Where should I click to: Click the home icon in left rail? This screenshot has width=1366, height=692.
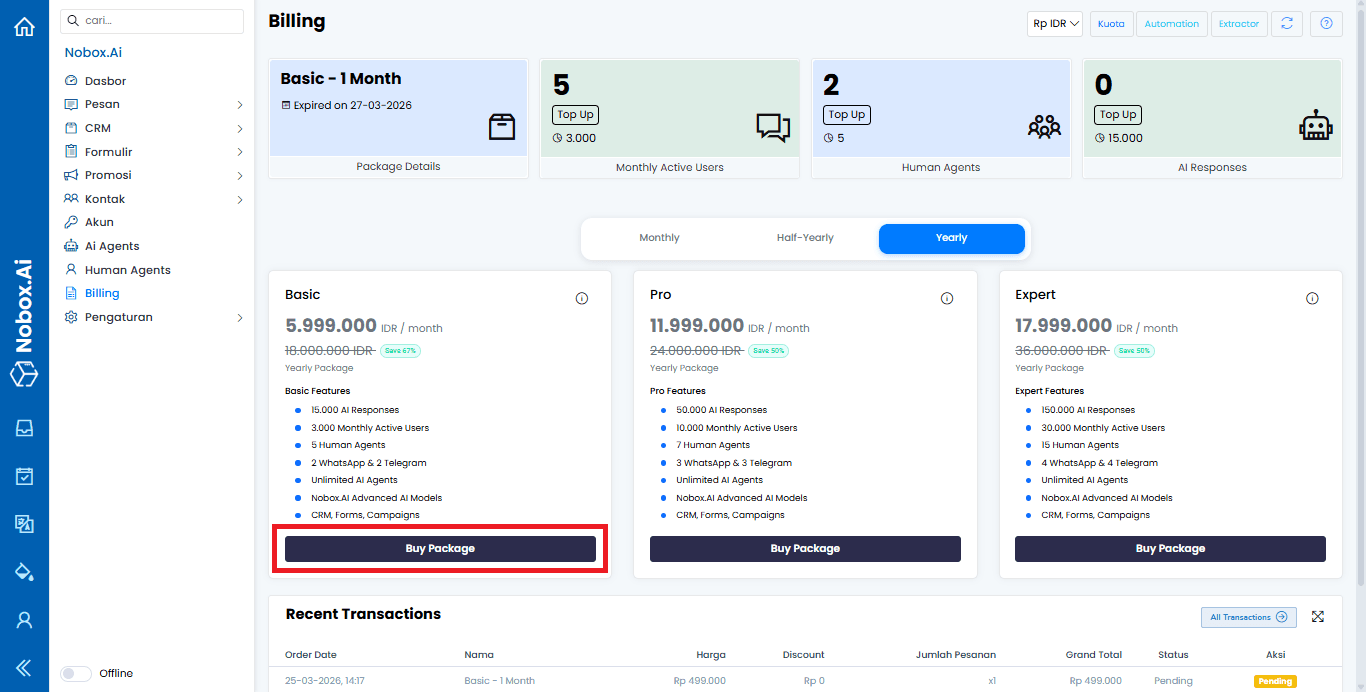[x=24, y=27]
